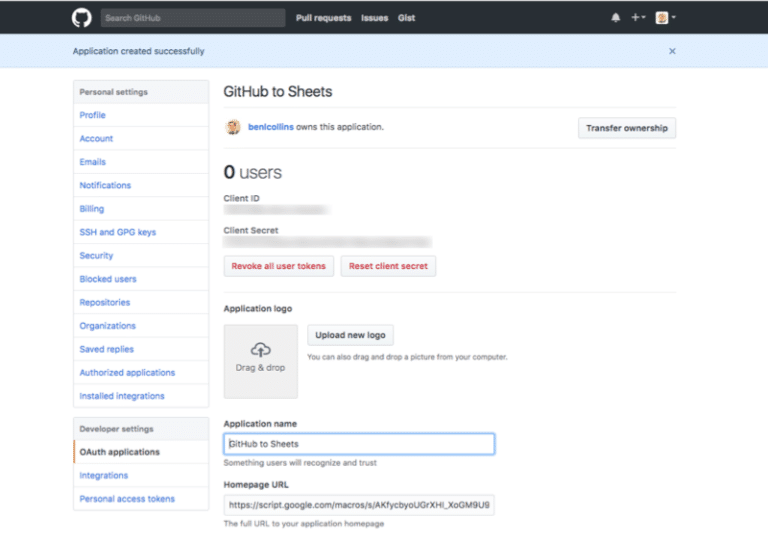Open Organizations settings
The width and height of the screenshot is (768, 540).
pos(141,326)
